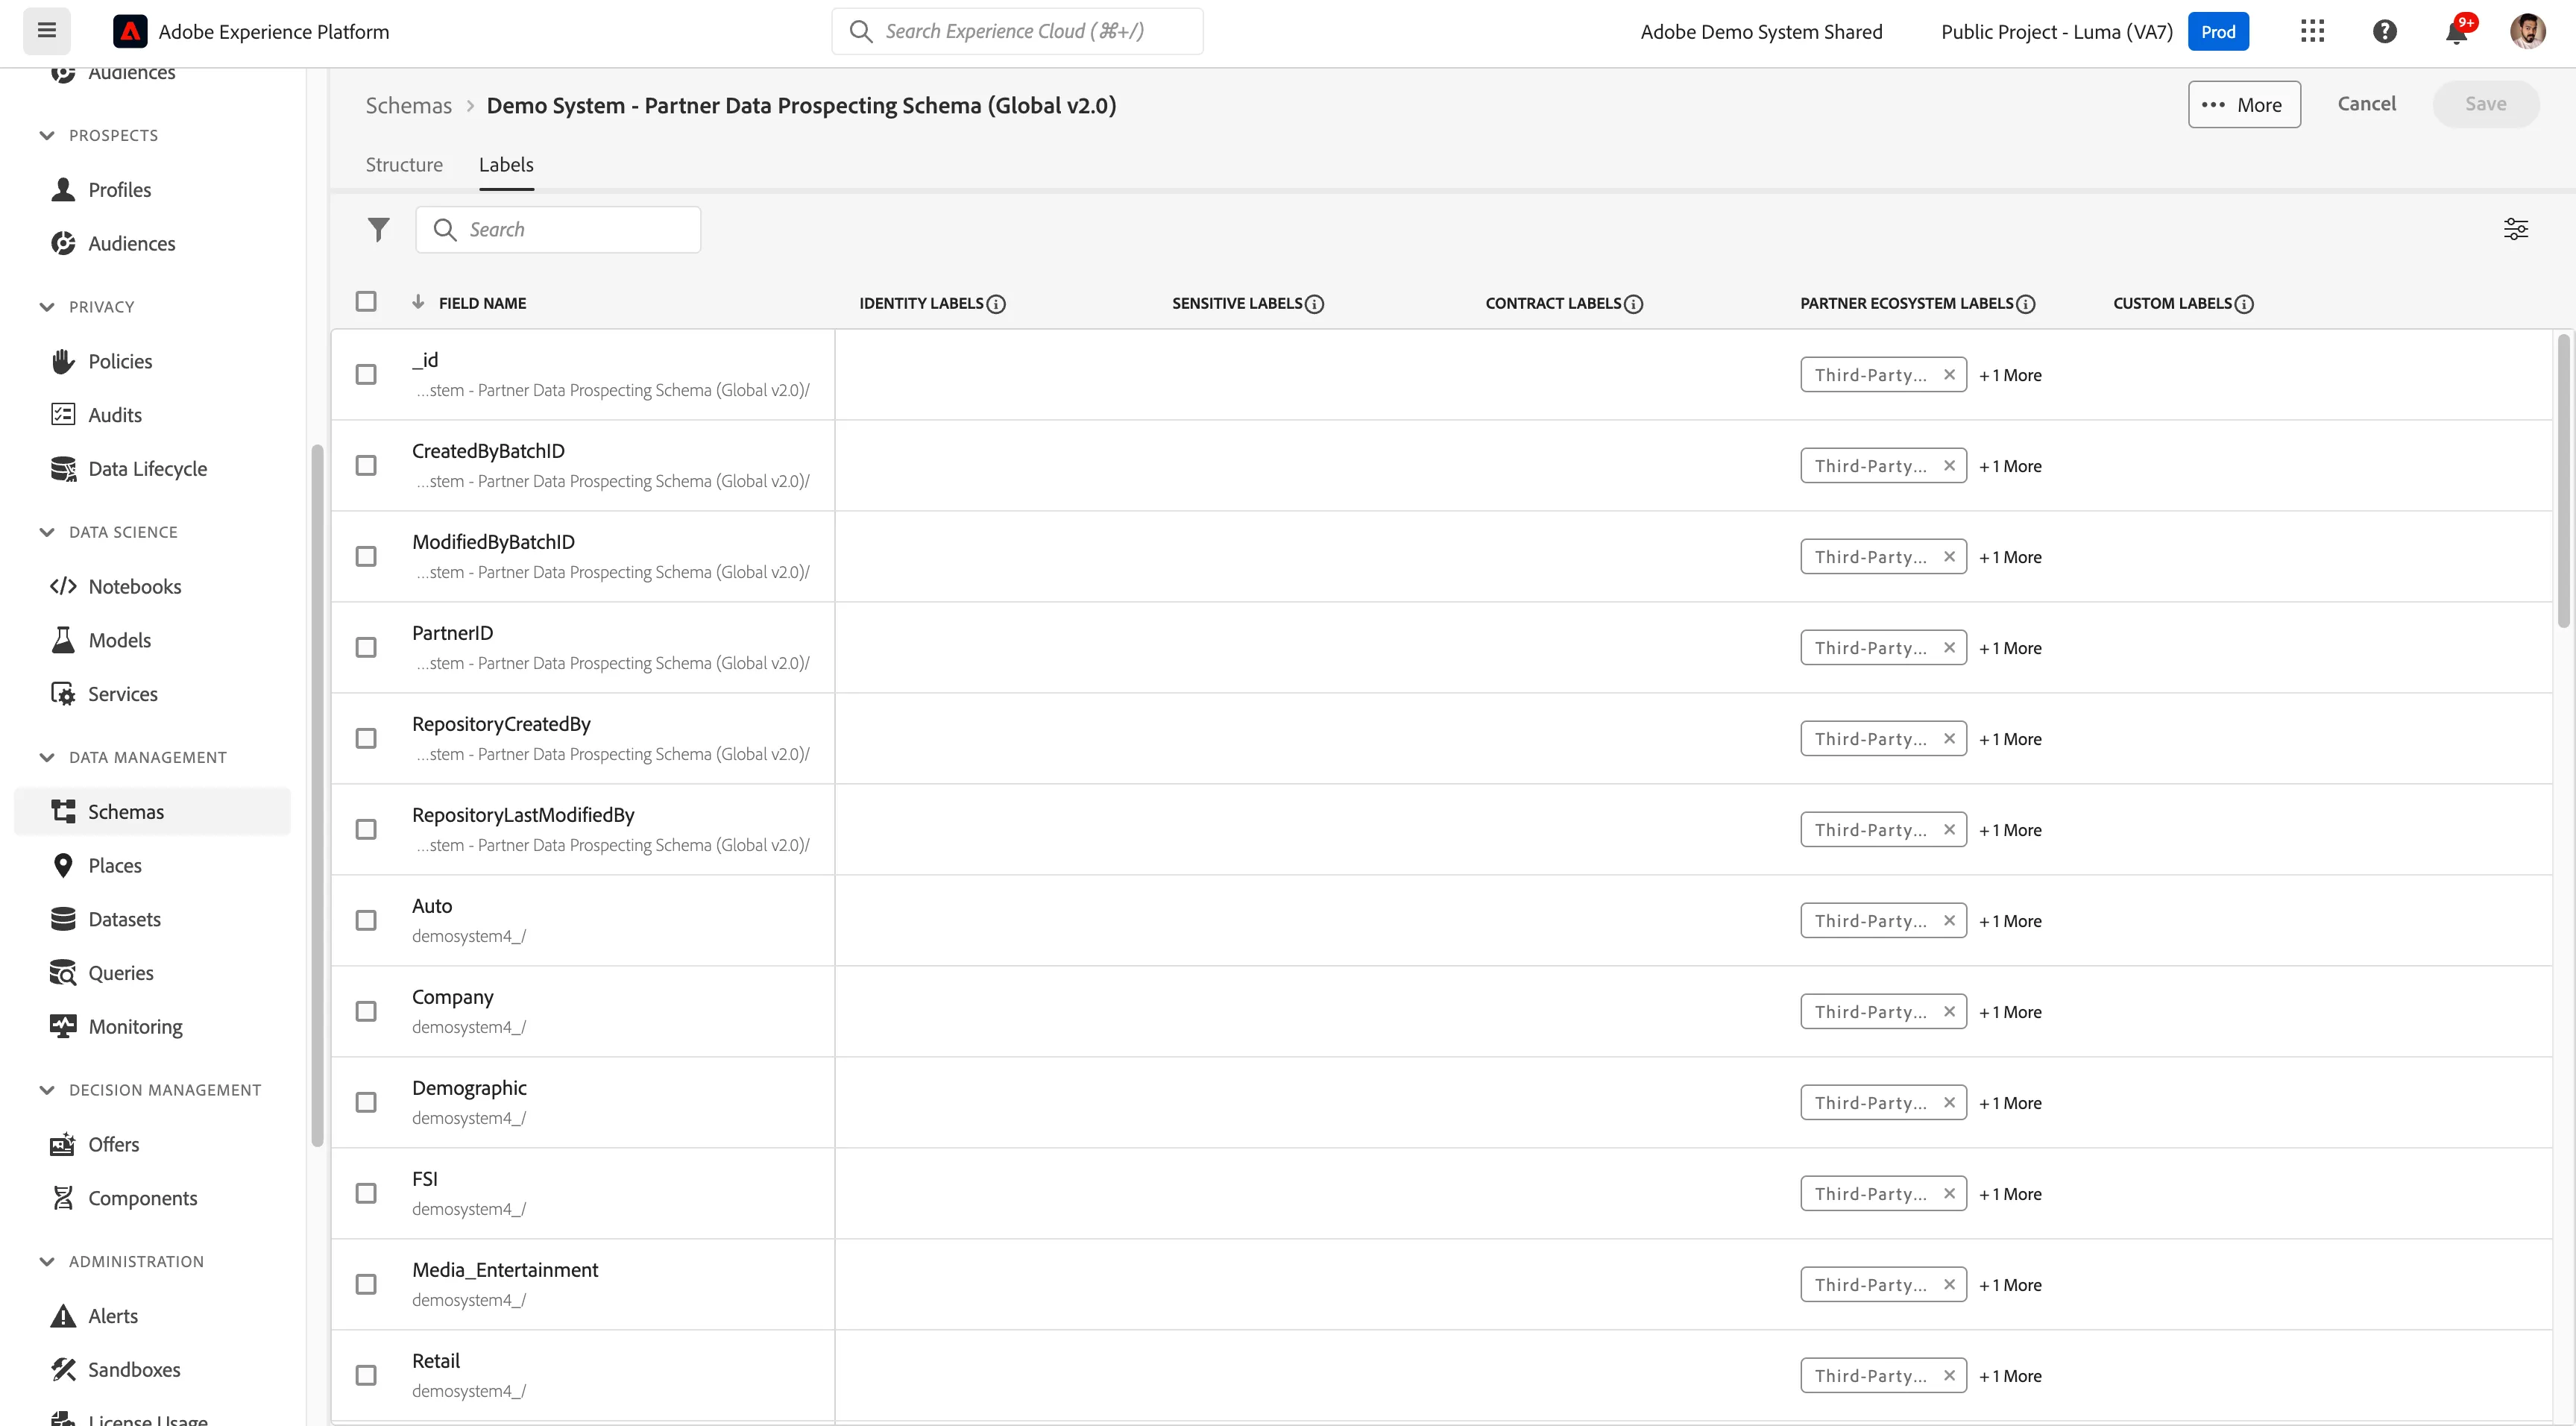2576x1426 pixels.
Task: Collapse the Decision Management section
Action: click(x=47, y=1090)
